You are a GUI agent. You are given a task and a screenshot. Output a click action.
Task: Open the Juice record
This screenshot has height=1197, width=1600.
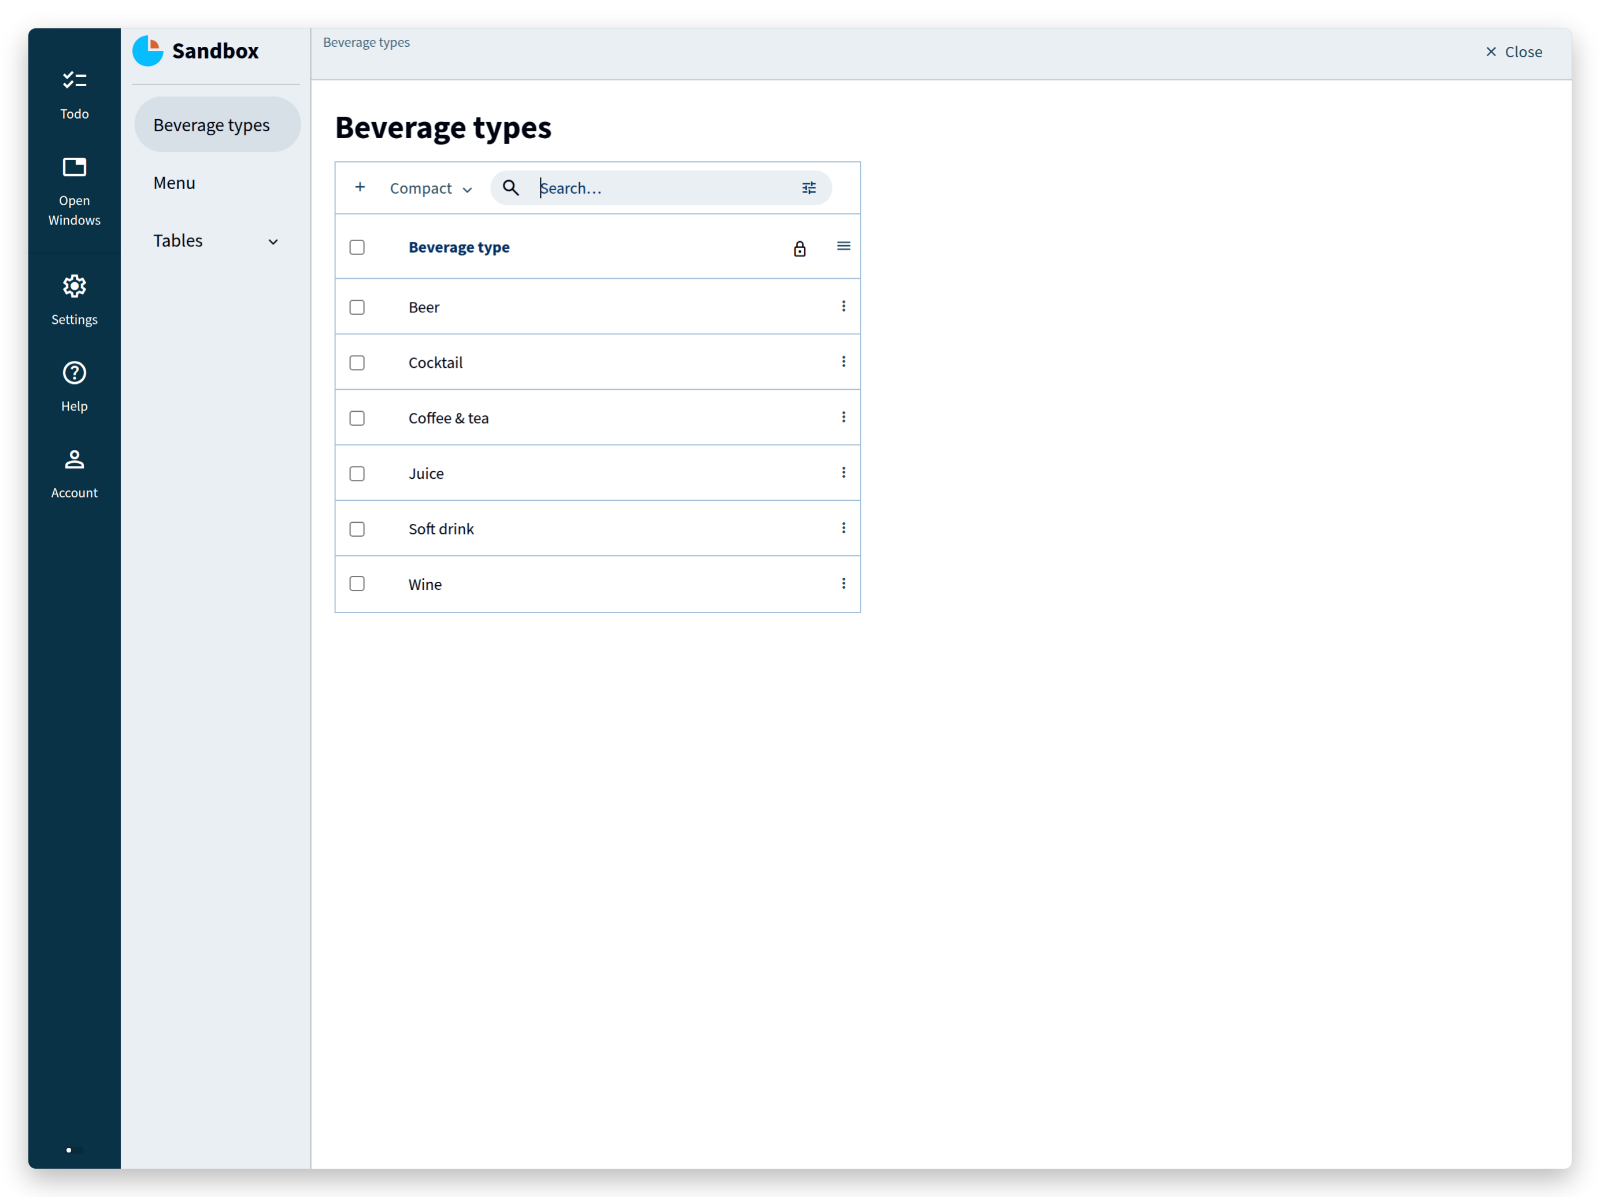click(x=426, y=474)
